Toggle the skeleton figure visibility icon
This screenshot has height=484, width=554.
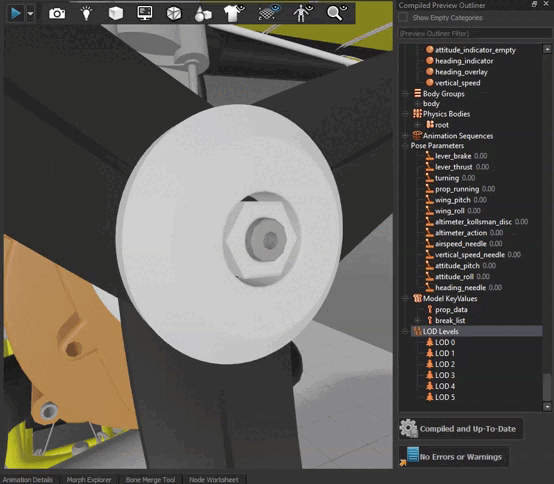[303, 13]
